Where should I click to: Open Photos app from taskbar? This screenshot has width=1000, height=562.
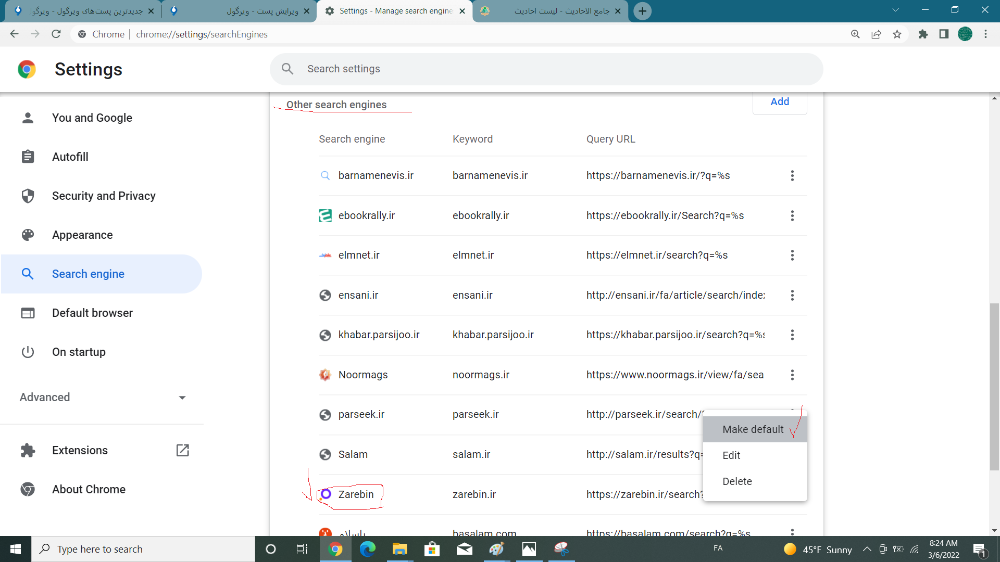[529, 549]
